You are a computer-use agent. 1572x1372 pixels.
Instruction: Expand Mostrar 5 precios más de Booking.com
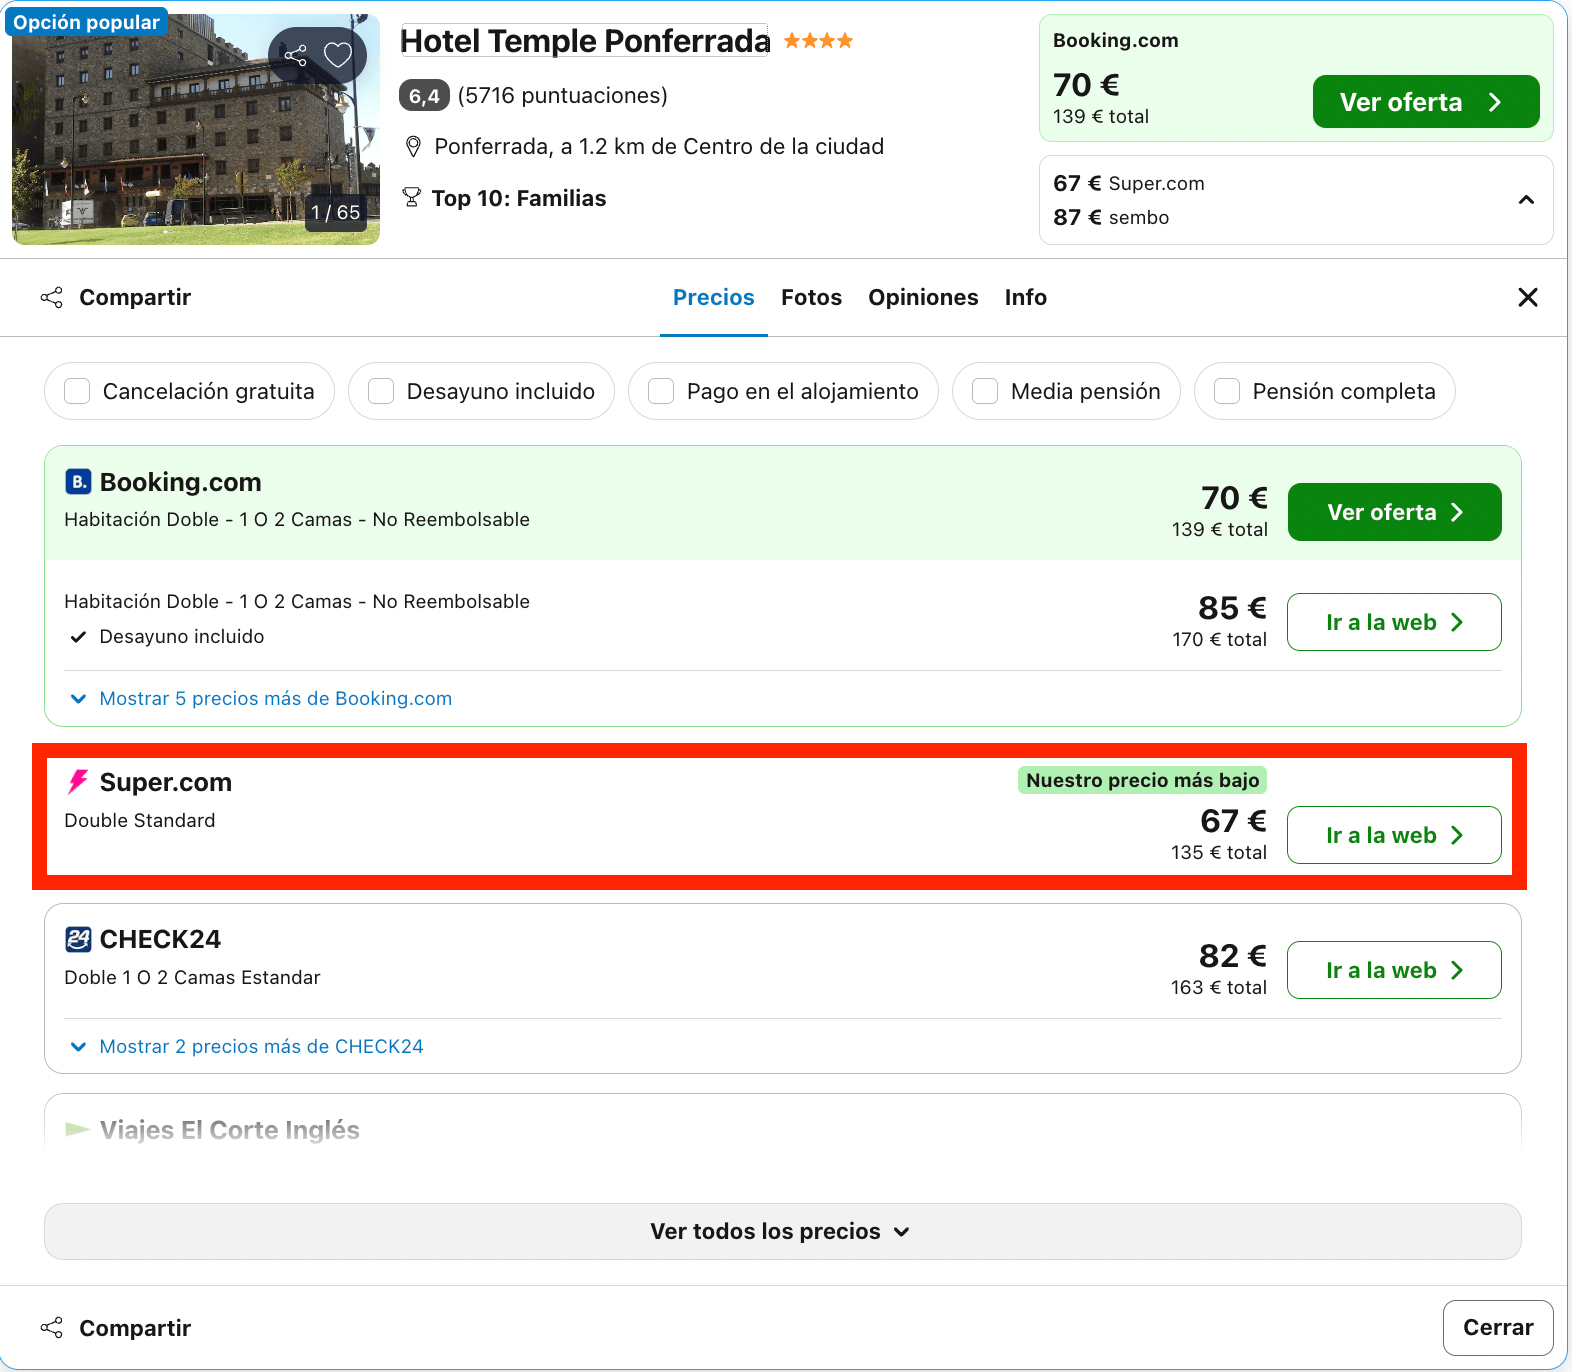[260, 698]
